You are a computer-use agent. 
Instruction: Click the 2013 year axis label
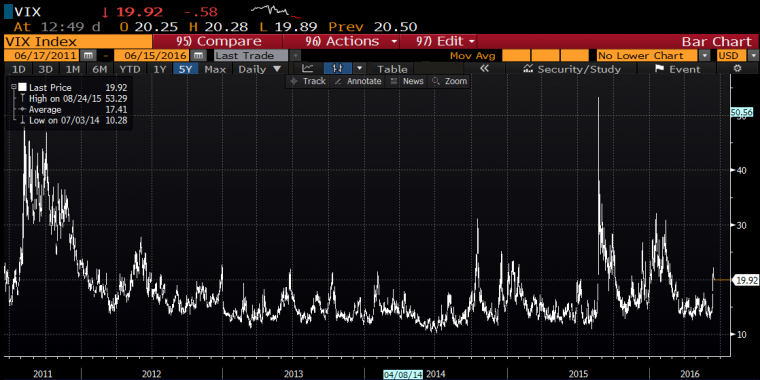[x=293, y=374]
